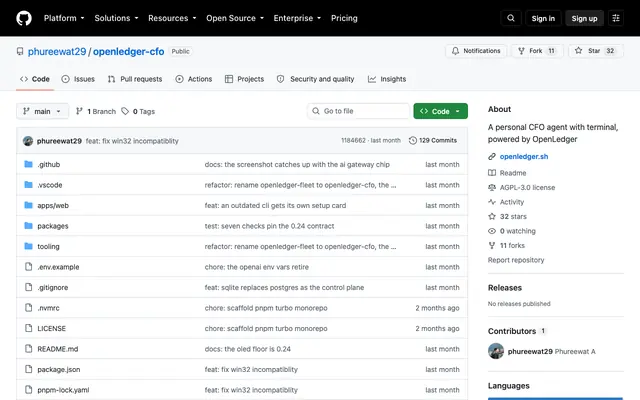The height and width of the screenshot is (400, 640).
Task: Click the commit history clock icon
Action: (x=413, y=140)
